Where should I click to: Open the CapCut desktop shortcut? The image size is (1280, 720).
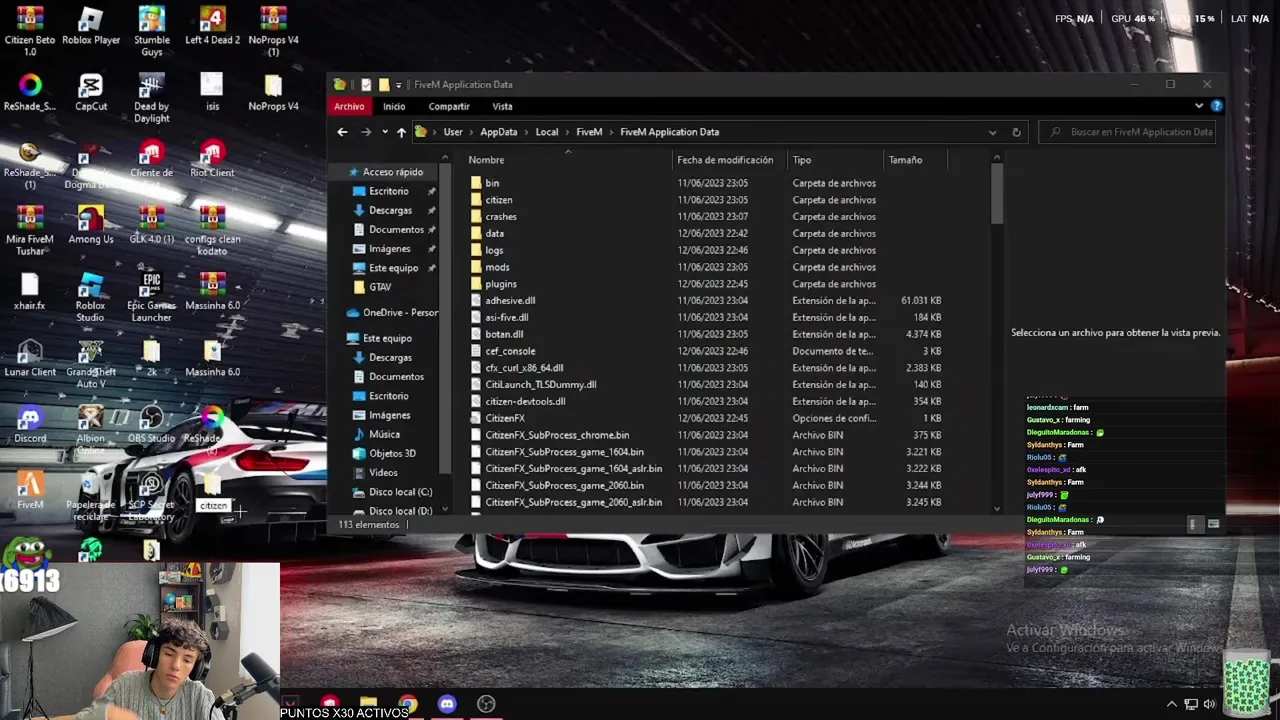pos(91,93)
